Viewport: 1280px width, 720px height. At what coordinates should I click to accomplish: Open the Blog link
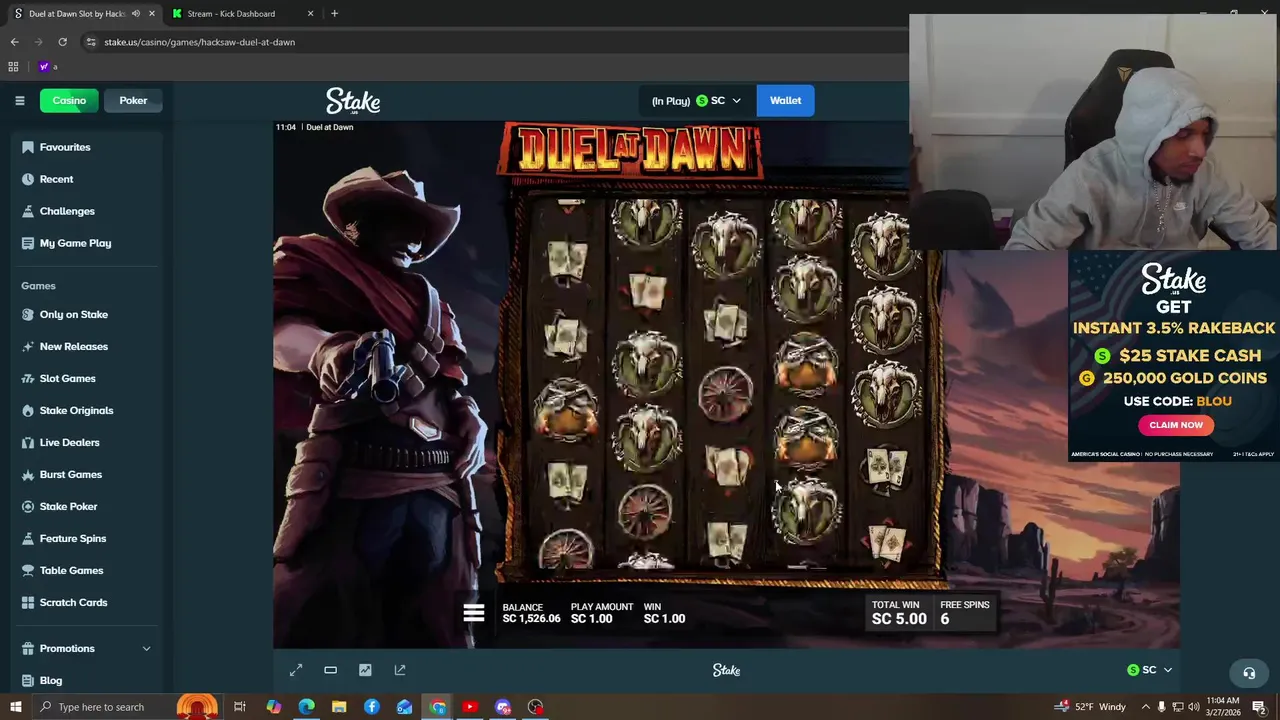pyautogui.click(x=85, y=680)
